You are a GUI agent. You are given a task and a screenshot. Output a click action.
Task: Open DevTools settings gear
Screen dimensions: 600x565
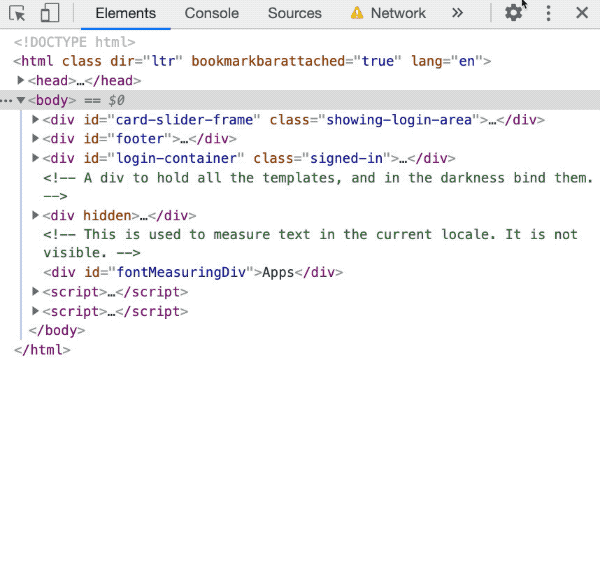(513, 13)
